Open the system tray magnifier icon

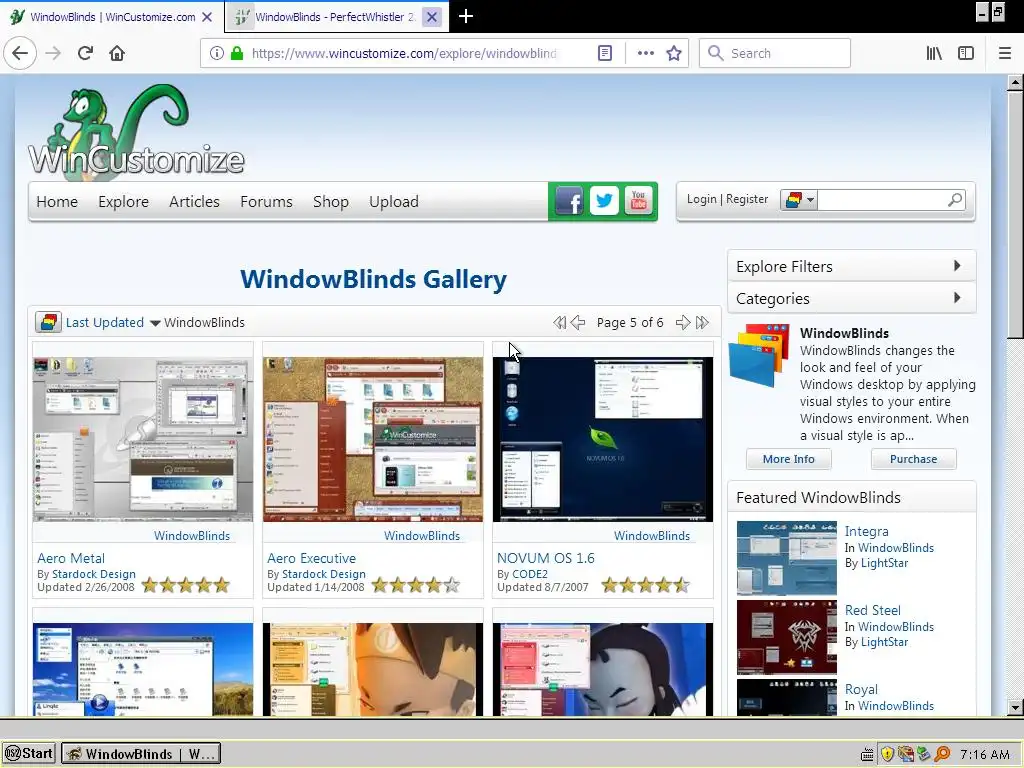[942, 754]
